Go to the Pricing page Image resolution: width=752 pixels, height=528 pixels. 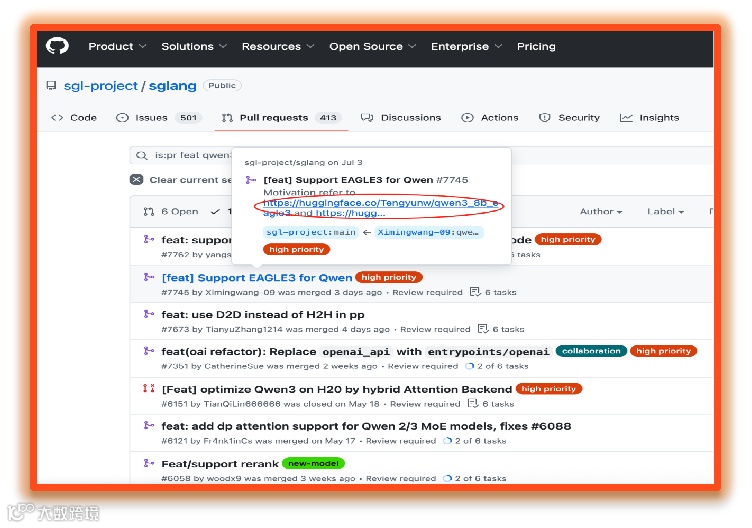pos(536,47)
